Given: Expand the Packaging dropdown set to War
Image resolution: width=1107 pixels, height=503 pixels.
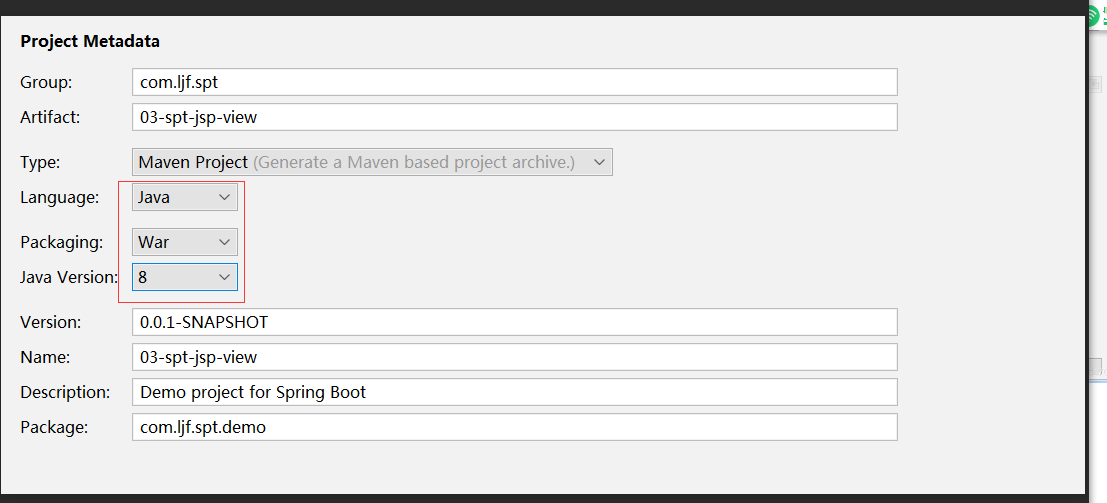Looking at the screenshot, I should [x=185, y=242].
